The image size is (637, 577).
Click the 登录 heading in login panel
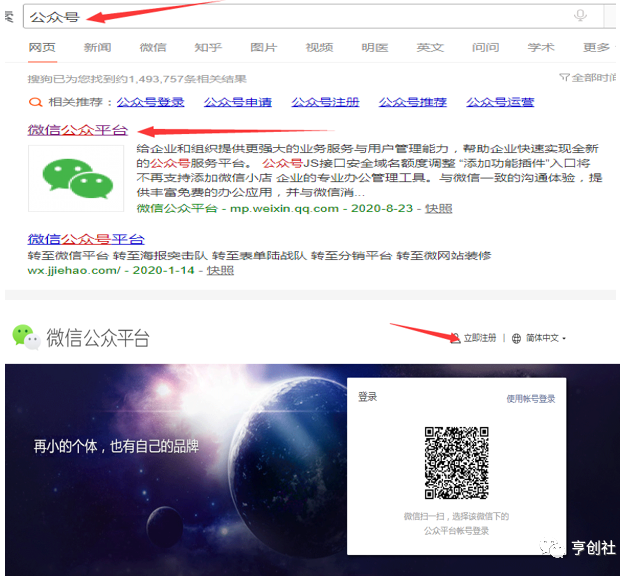pos(368,397)
